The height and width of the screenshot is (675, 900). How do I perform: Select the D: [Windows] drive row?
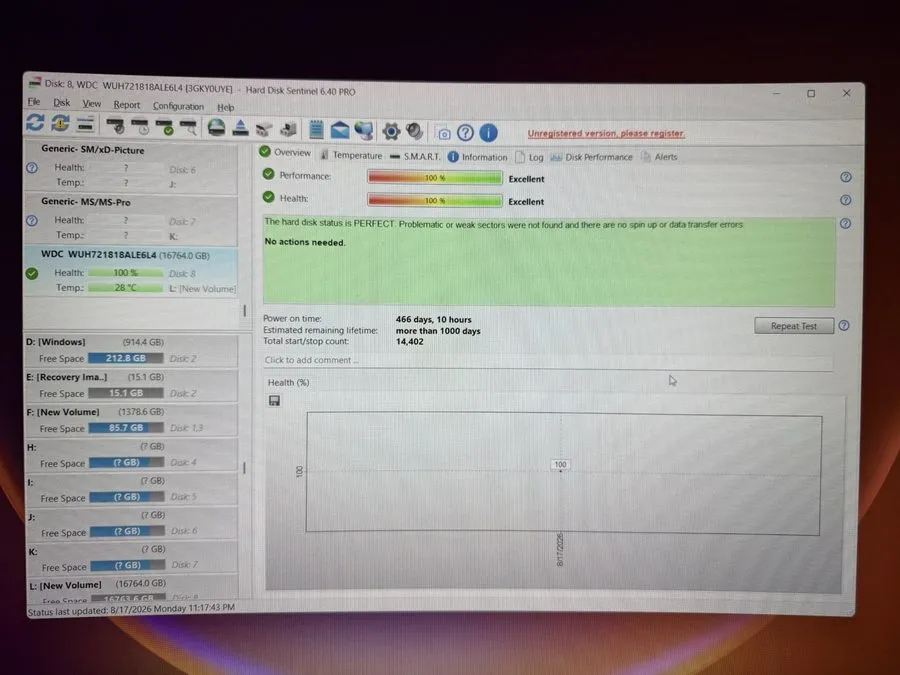click(131, 350)
